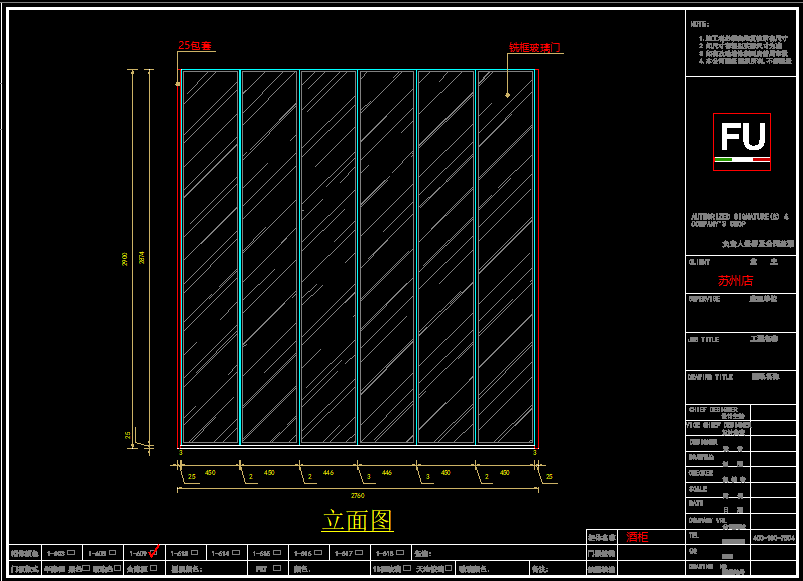Click the FU company logo

(741, 135)
